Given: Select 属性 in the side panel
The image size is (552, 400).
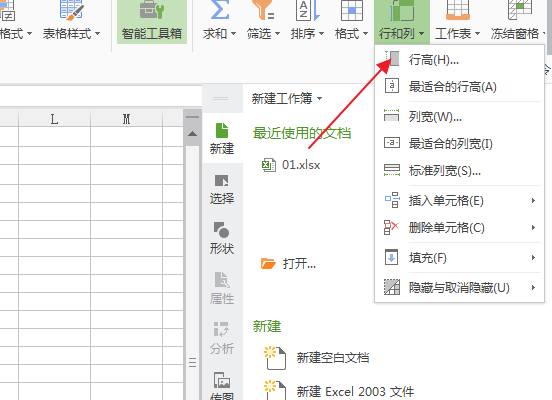Looking at the screenshot, I should click(222, 289).
